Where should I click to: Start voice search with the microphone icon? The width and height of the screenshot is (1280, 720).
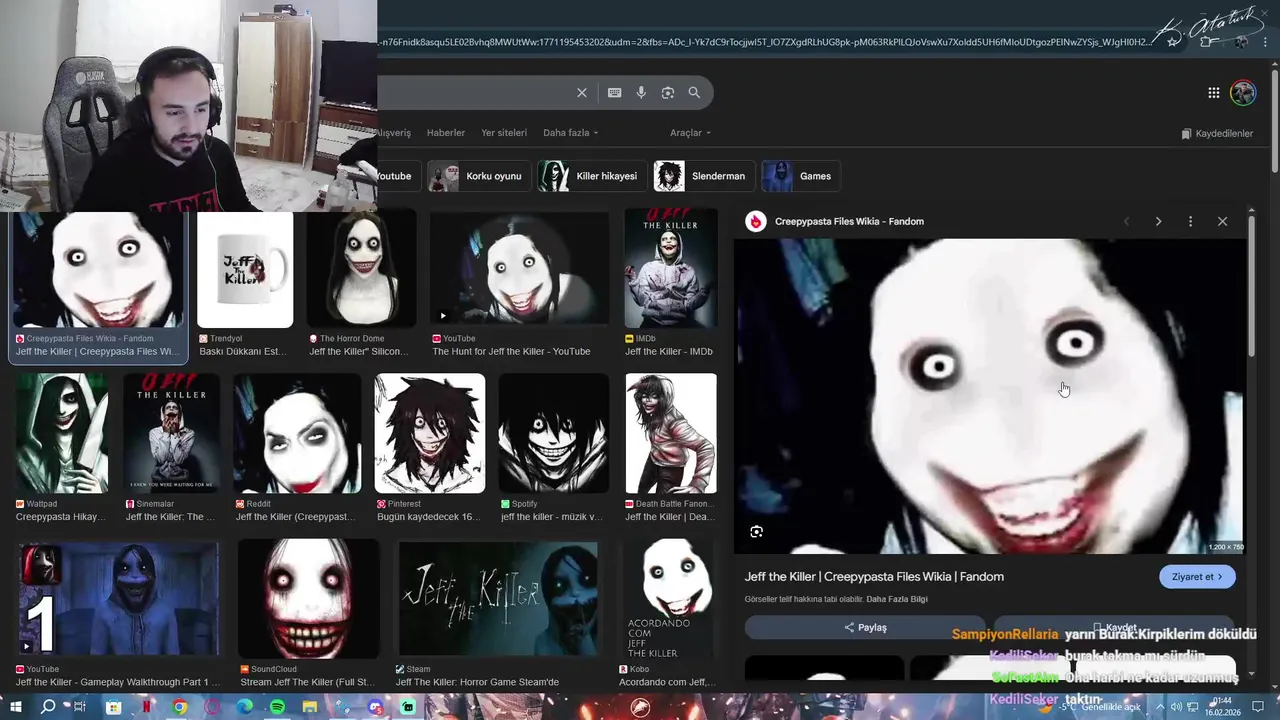coord(641,93)
